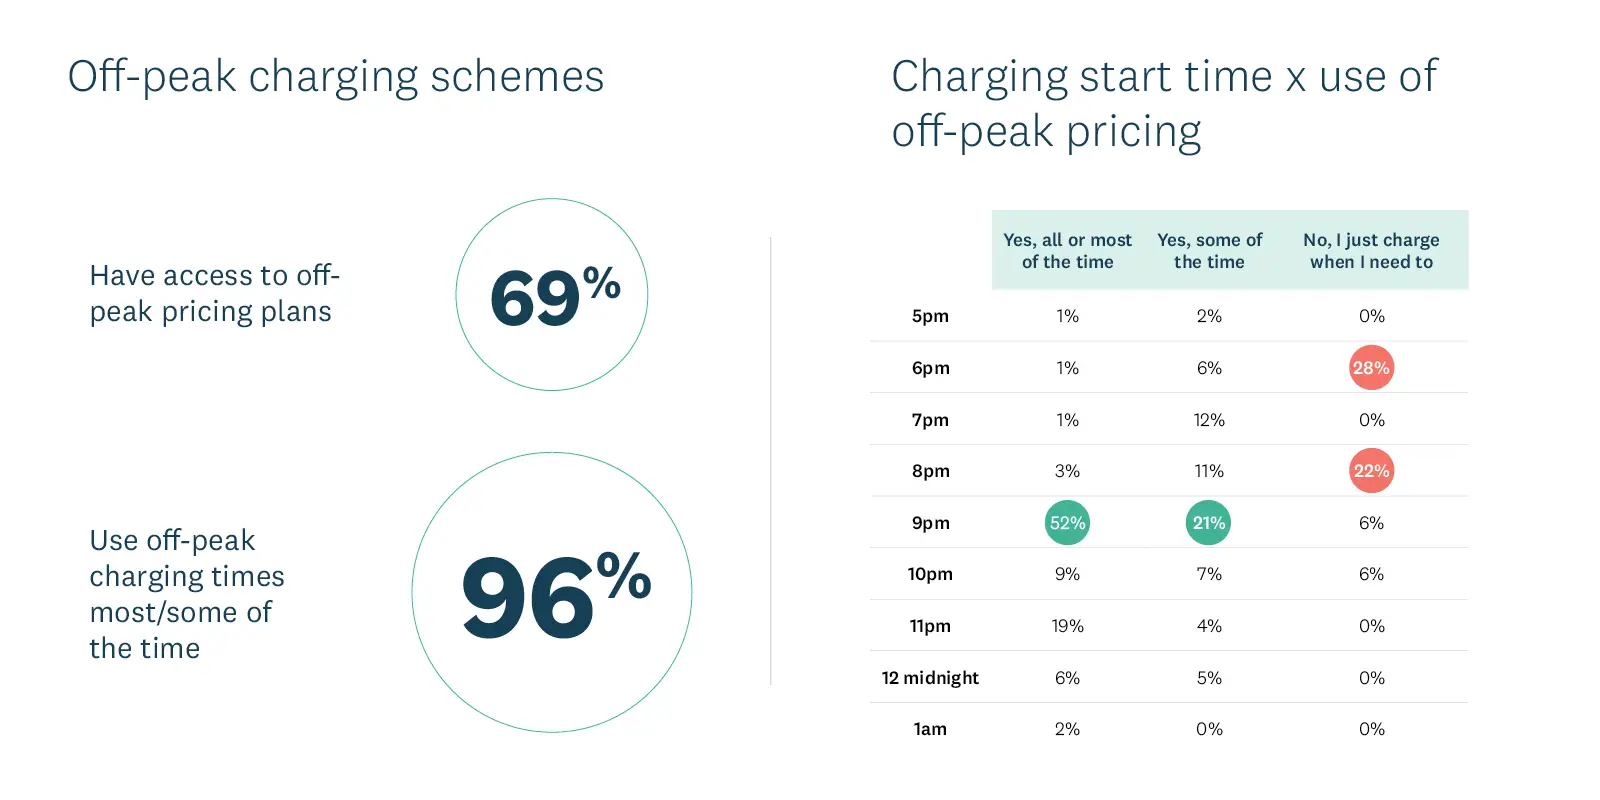
Task: Click the 'Off-peak charging schemes' title
Action: tap(336, 77)
